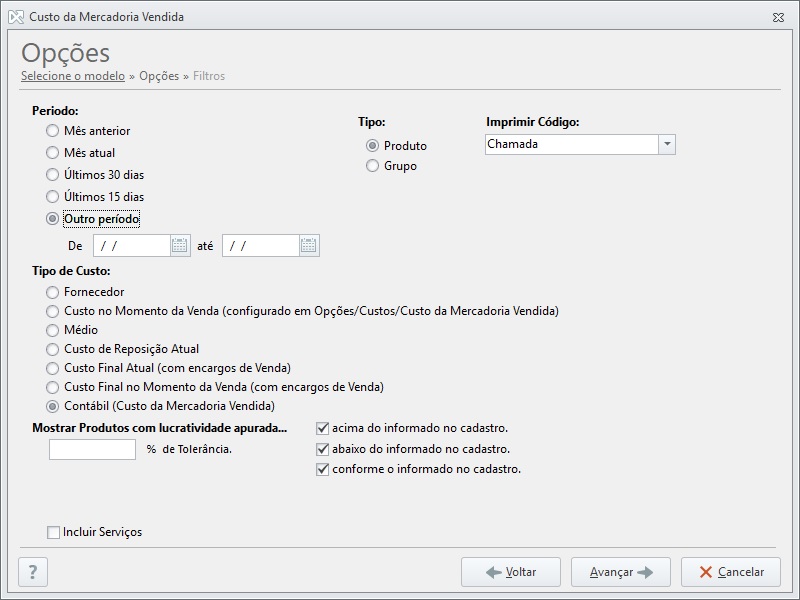This screenshot has height=600, width=800.
Task: Open the calendar picker for the até date
Action: [309, 245]
